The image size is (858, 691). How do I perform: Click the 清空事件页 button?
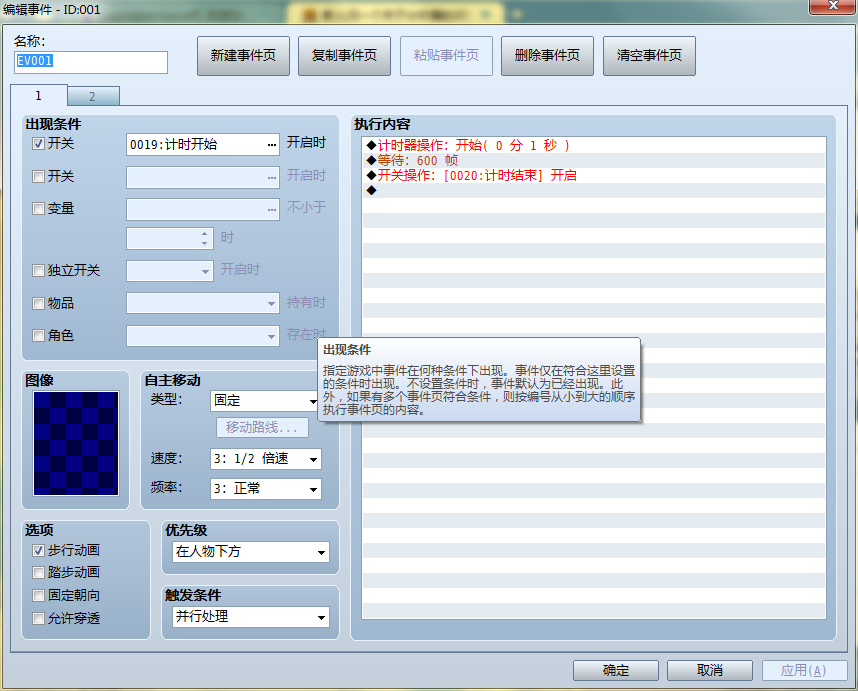point(649,55)
